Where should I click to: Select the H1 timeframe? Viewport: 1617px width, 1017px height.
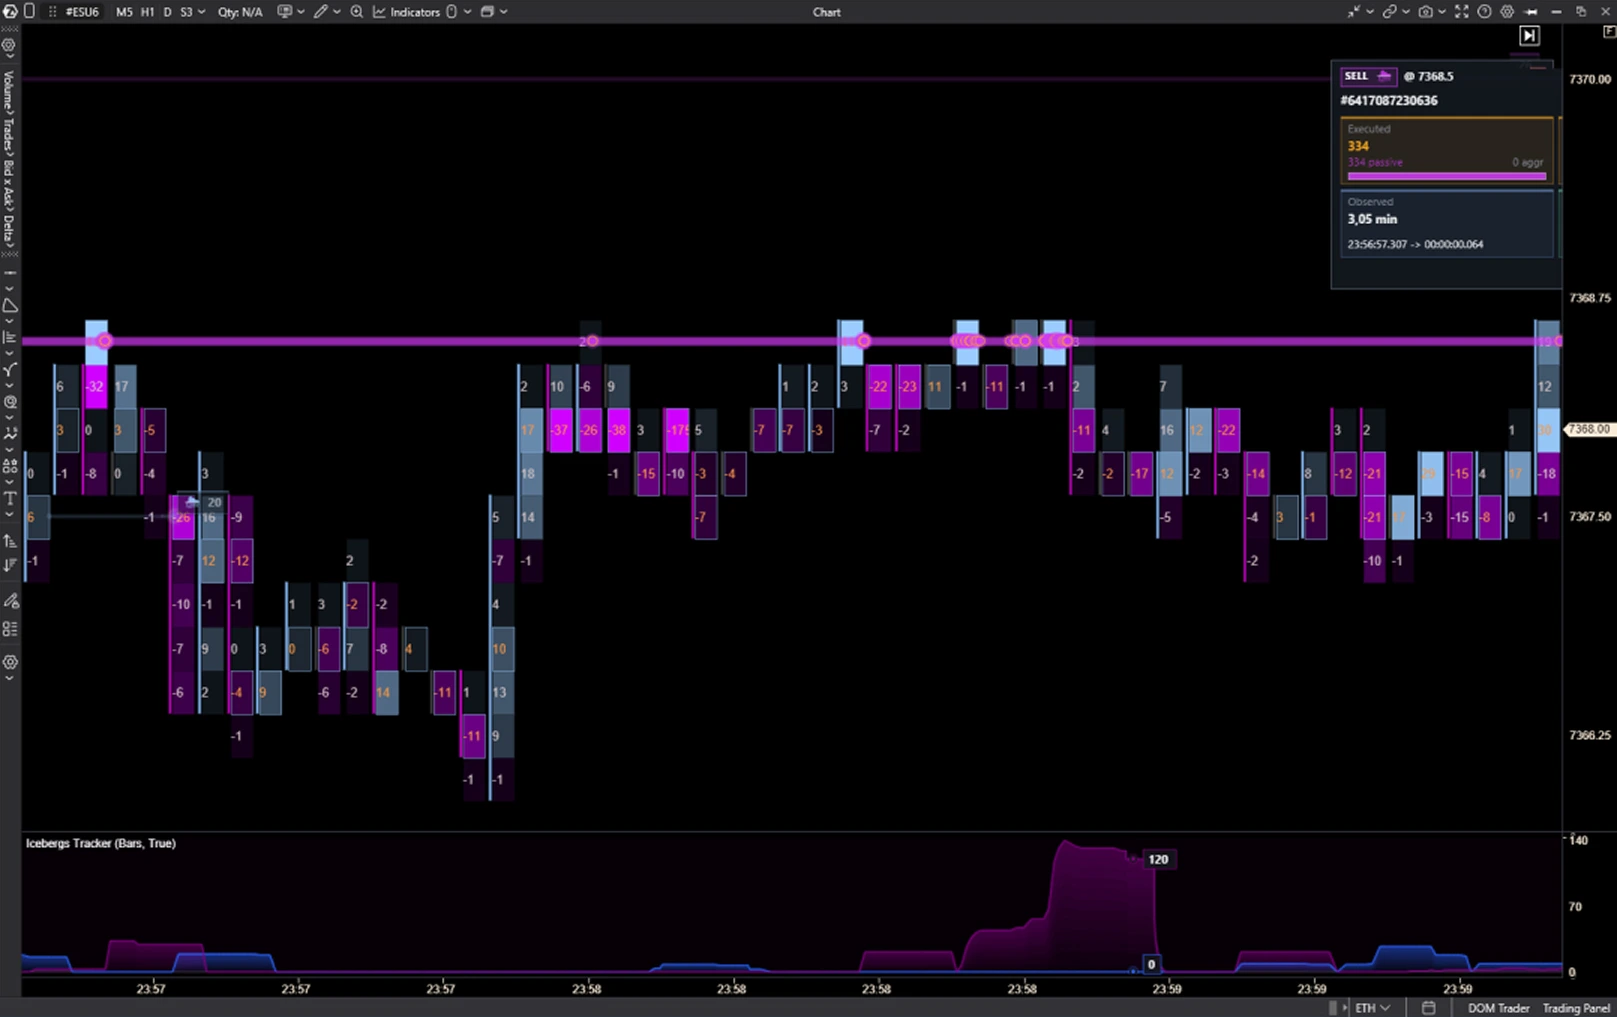point(147,12)
